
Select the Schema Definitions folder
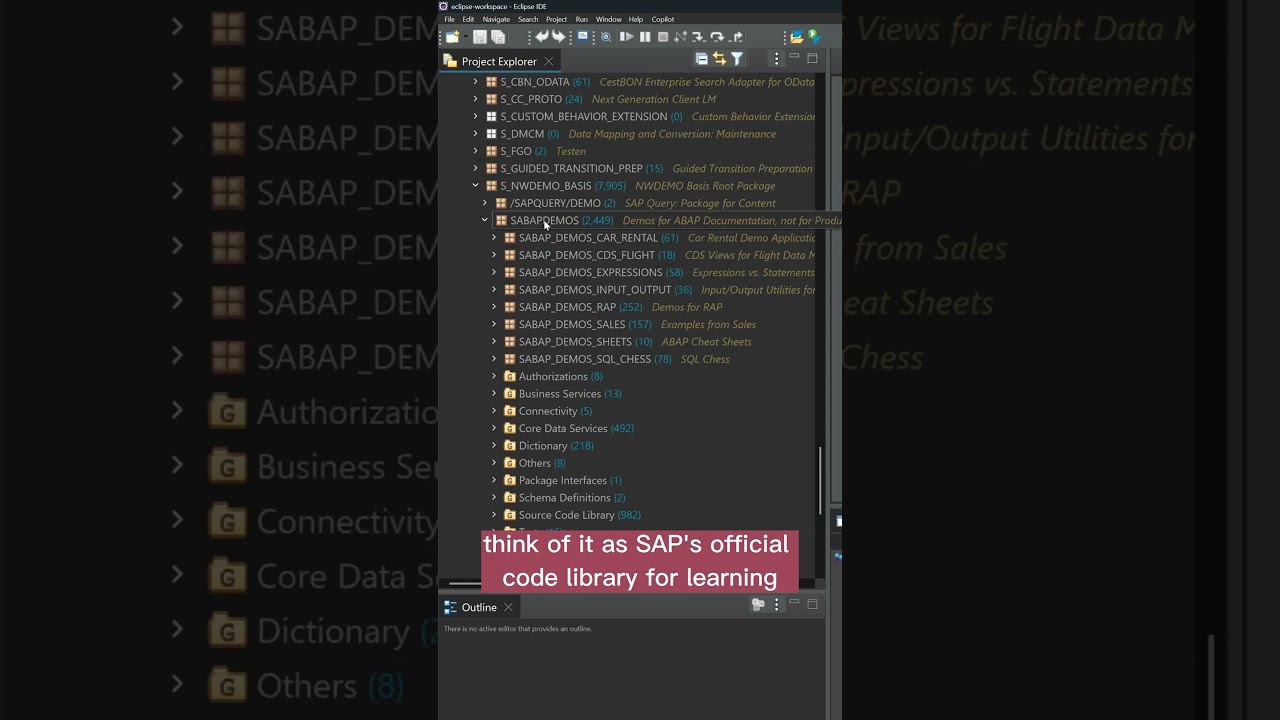click(x=565, y=497)
